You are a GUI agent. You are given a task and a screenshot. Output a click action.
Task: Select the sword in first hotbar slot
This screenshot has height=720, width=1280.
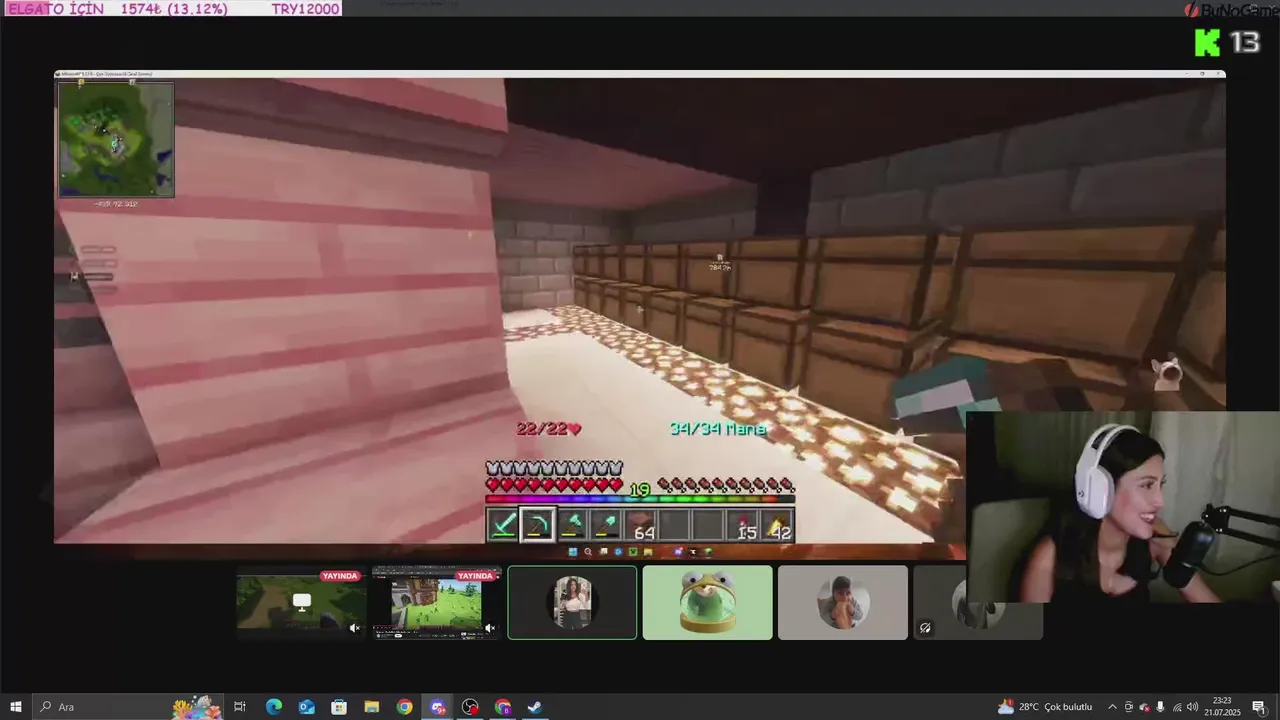pos(503,525)
